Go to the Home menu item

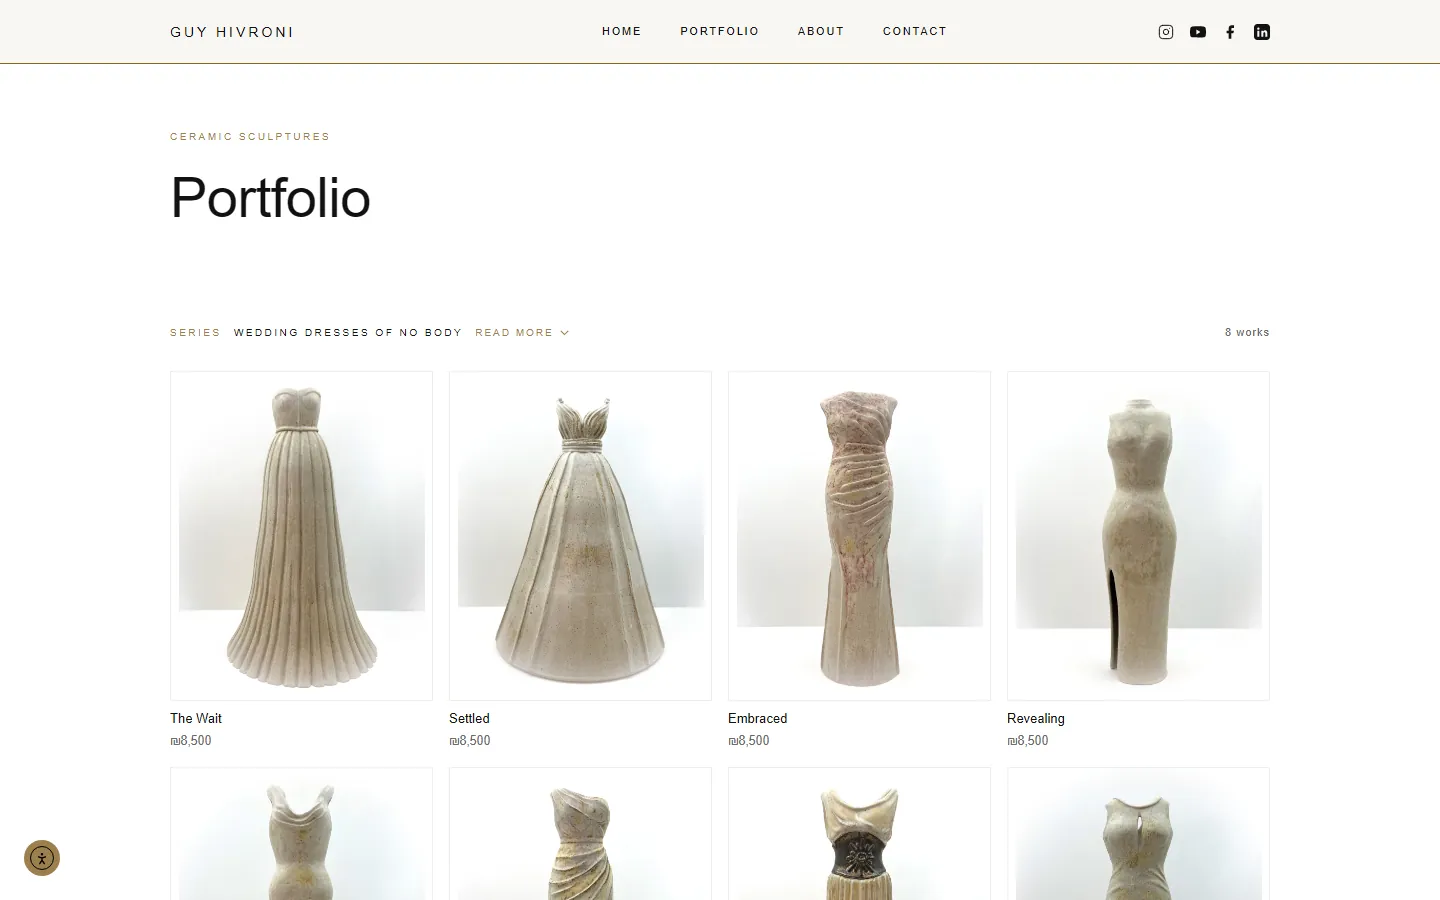pyautogui.click(x=622, y=31)
